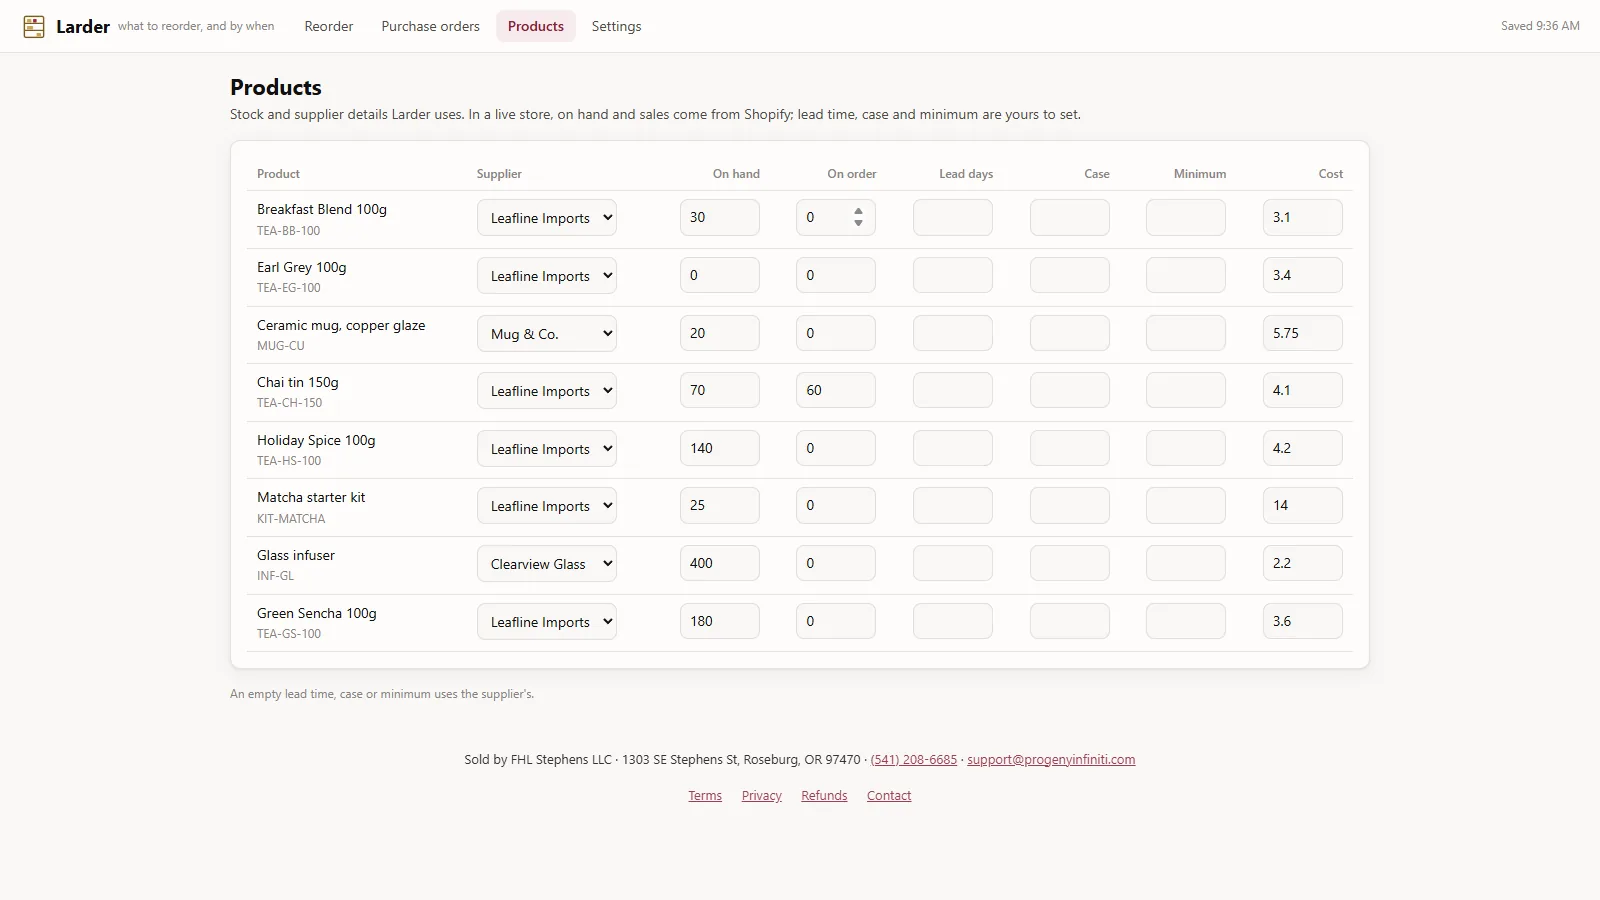The image size is (1600, 900).
Task: Open supplier dropdown for Ceramic mug
Action: pos(546,334)
